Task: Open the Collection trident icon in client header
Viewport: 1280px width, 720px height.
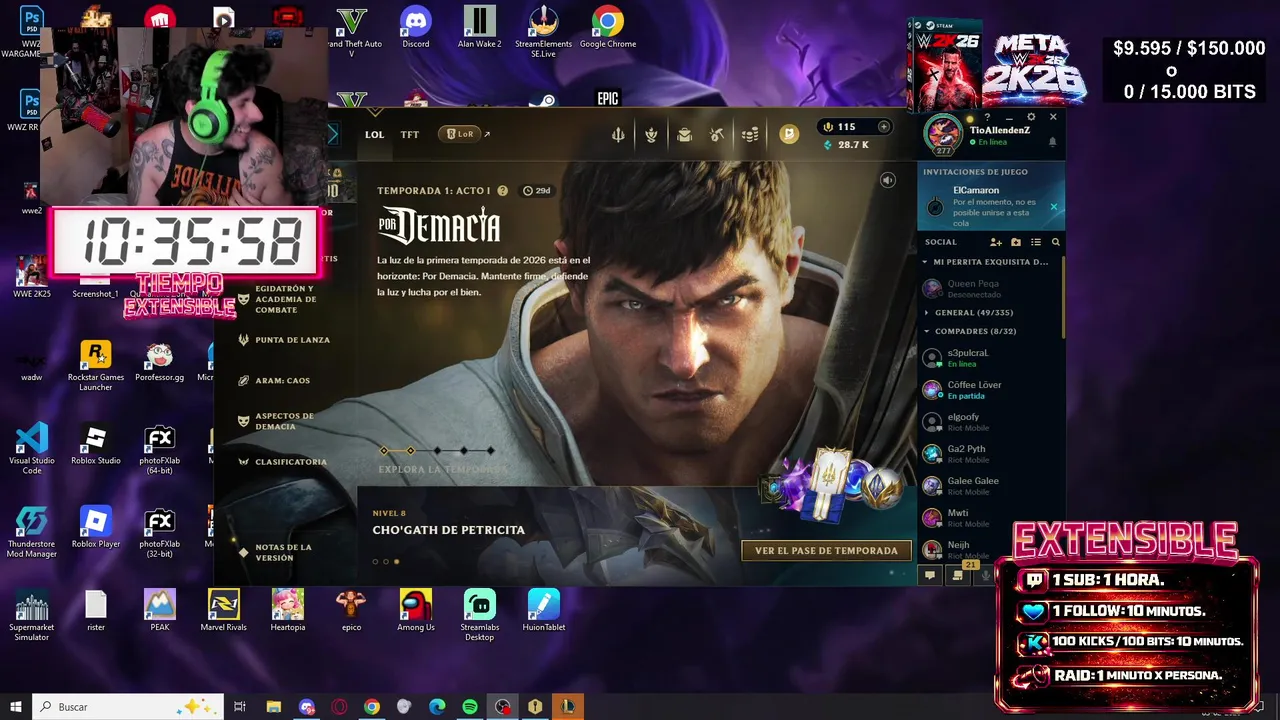Action: 618,135
